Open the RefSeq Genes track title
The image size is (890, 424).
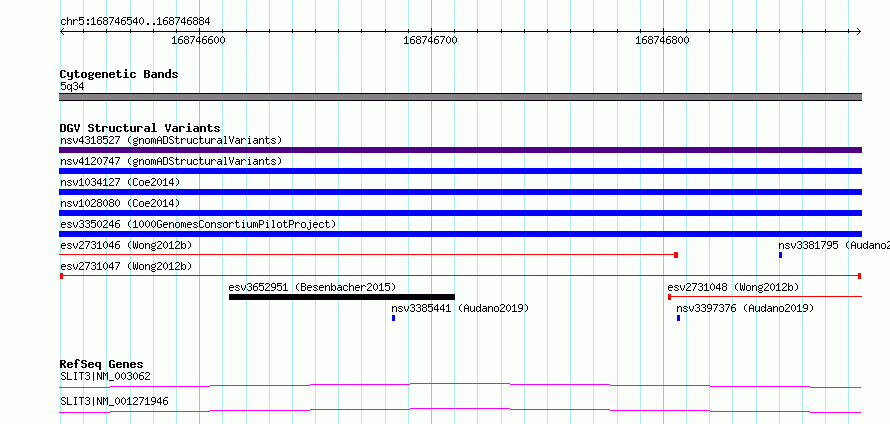click(102, 364)
